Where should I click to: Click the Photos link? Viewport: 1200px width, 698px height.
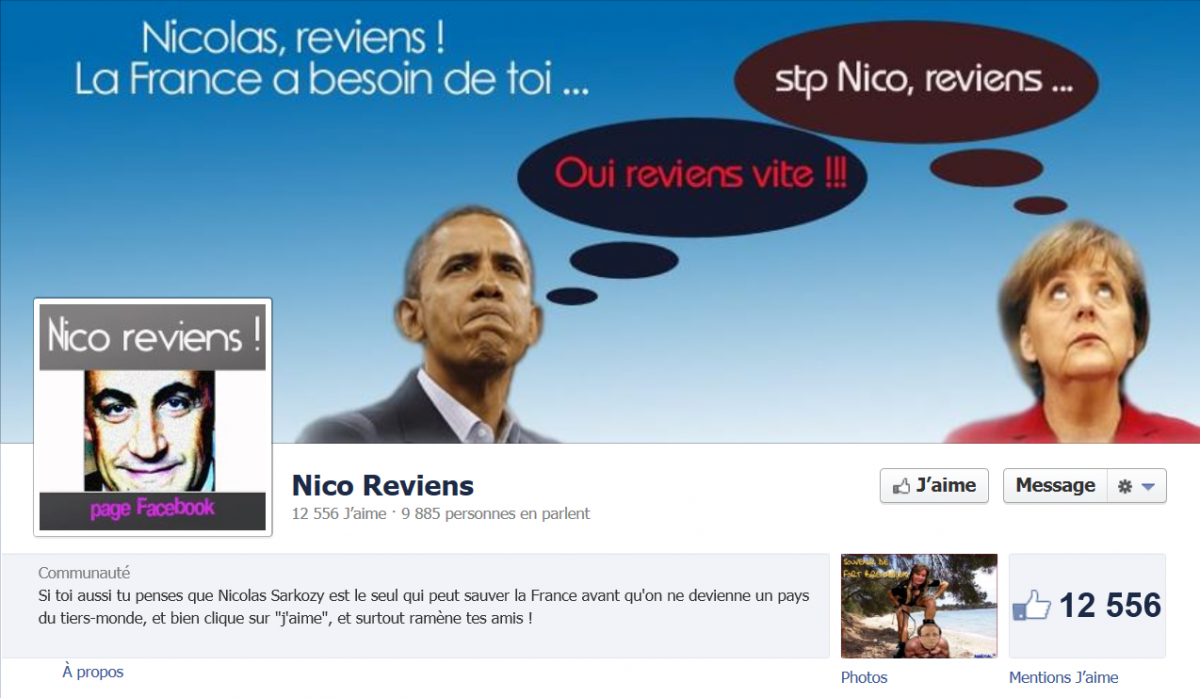coord(864,677)
